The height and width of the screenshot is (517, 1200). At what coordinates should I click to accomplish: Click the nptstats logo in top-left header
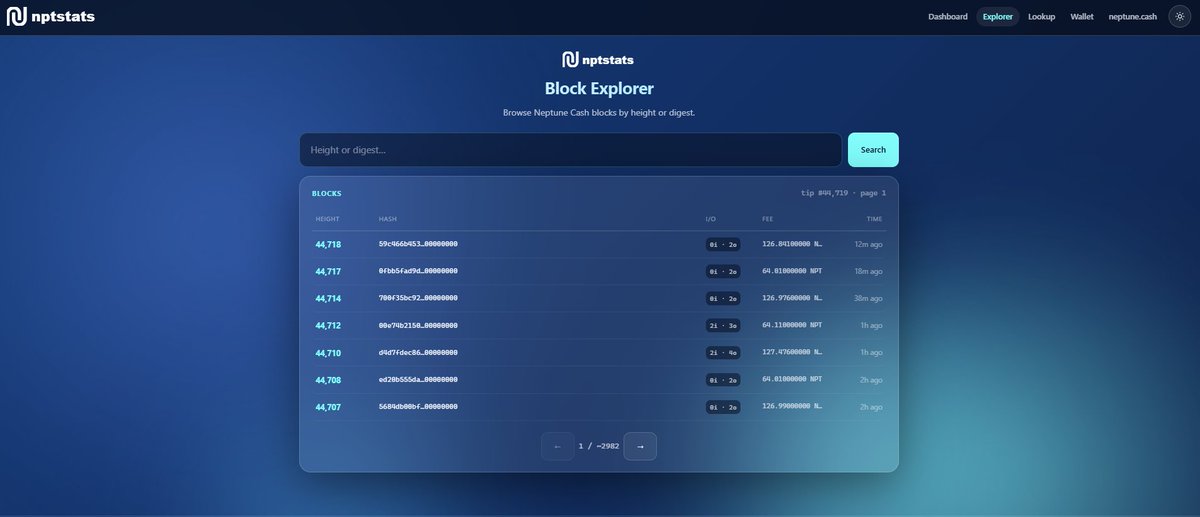pyautogui.click(x=51, y=16)
